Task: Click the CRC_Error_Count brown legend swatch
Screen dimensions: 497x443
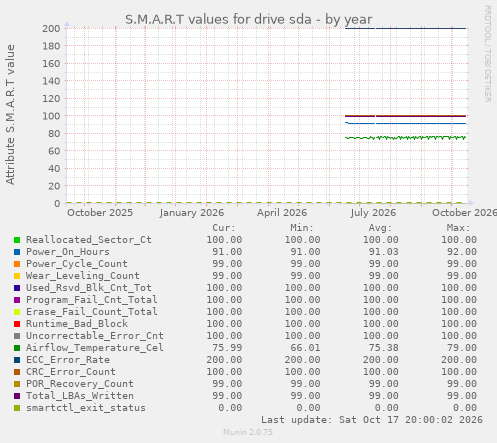Action: [x=17, y=372]
